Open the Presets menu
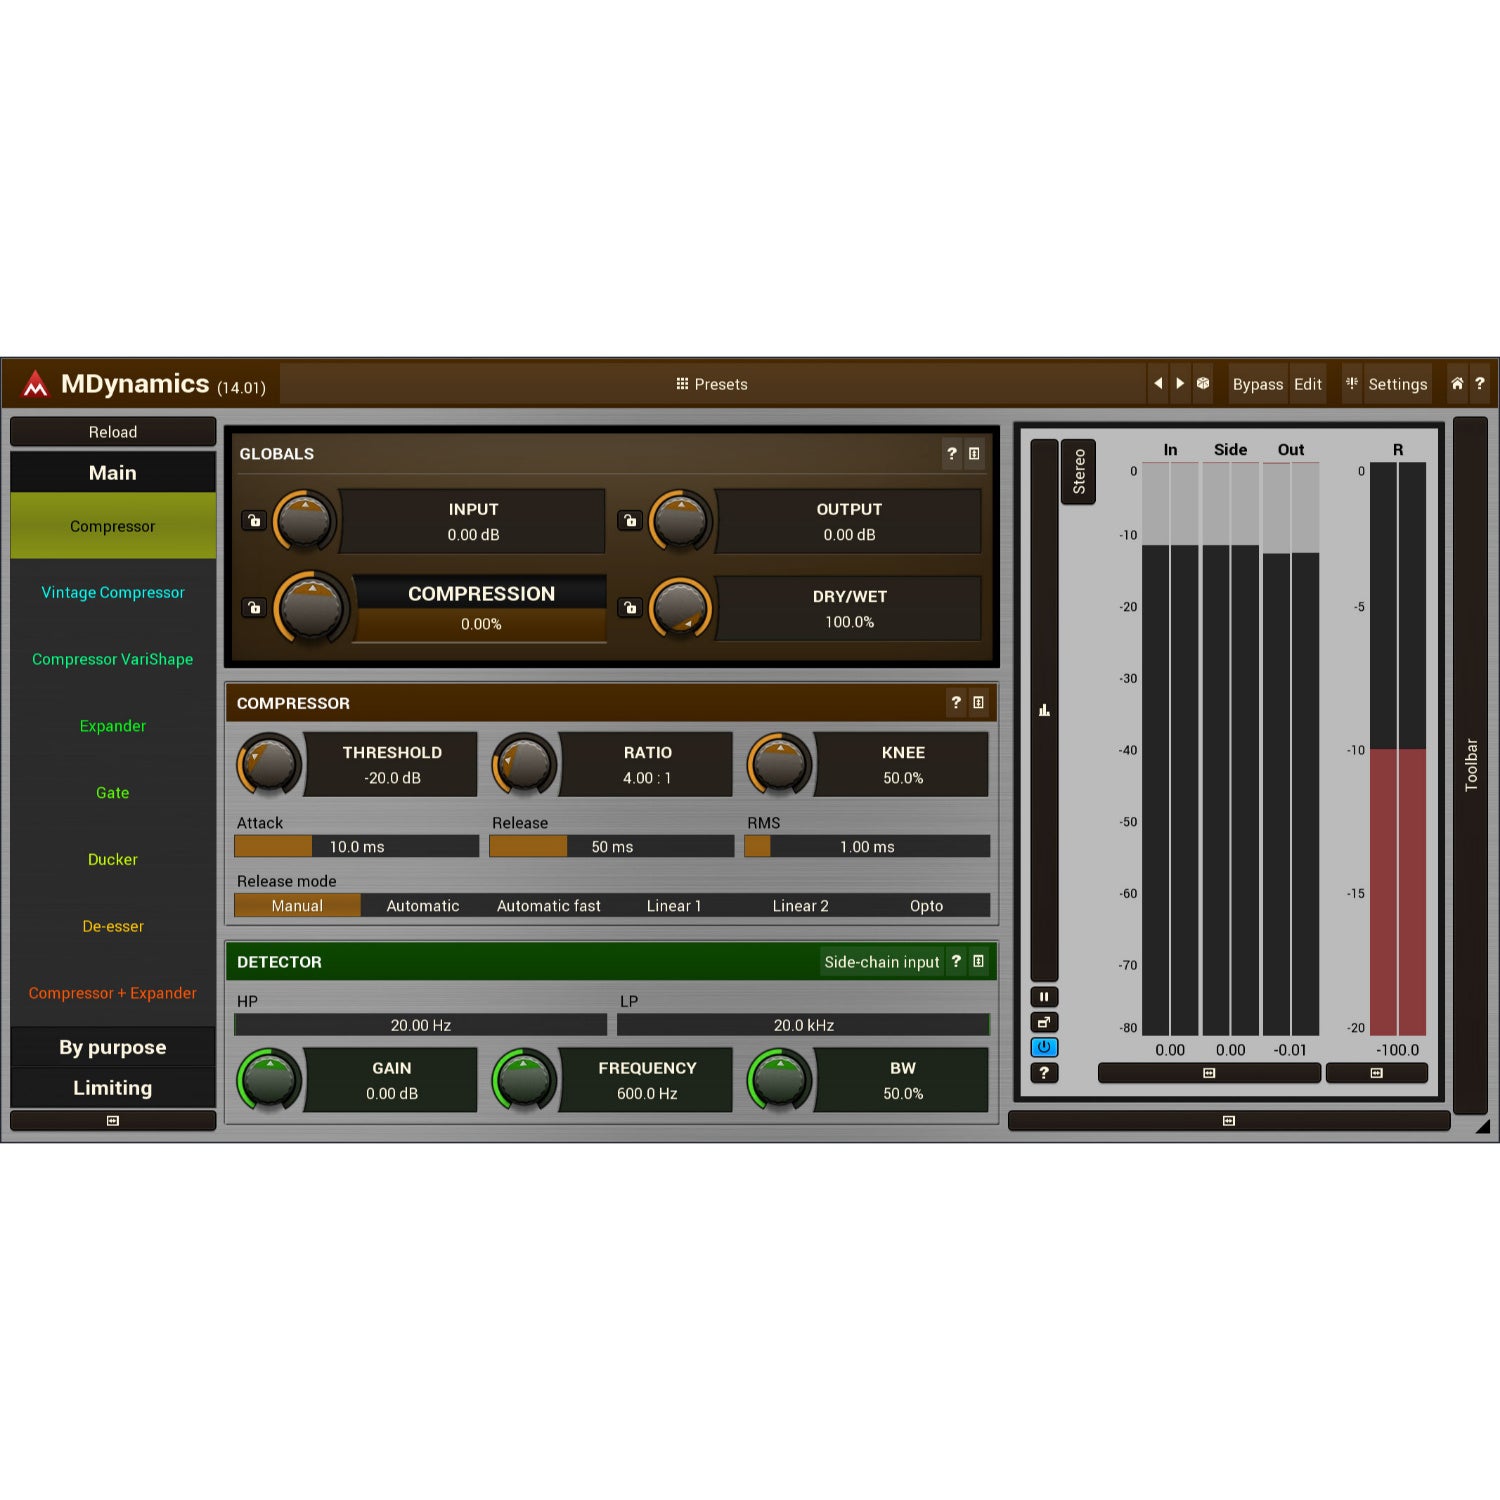This screenshot has width=1500, height=1500. point(712,384)
